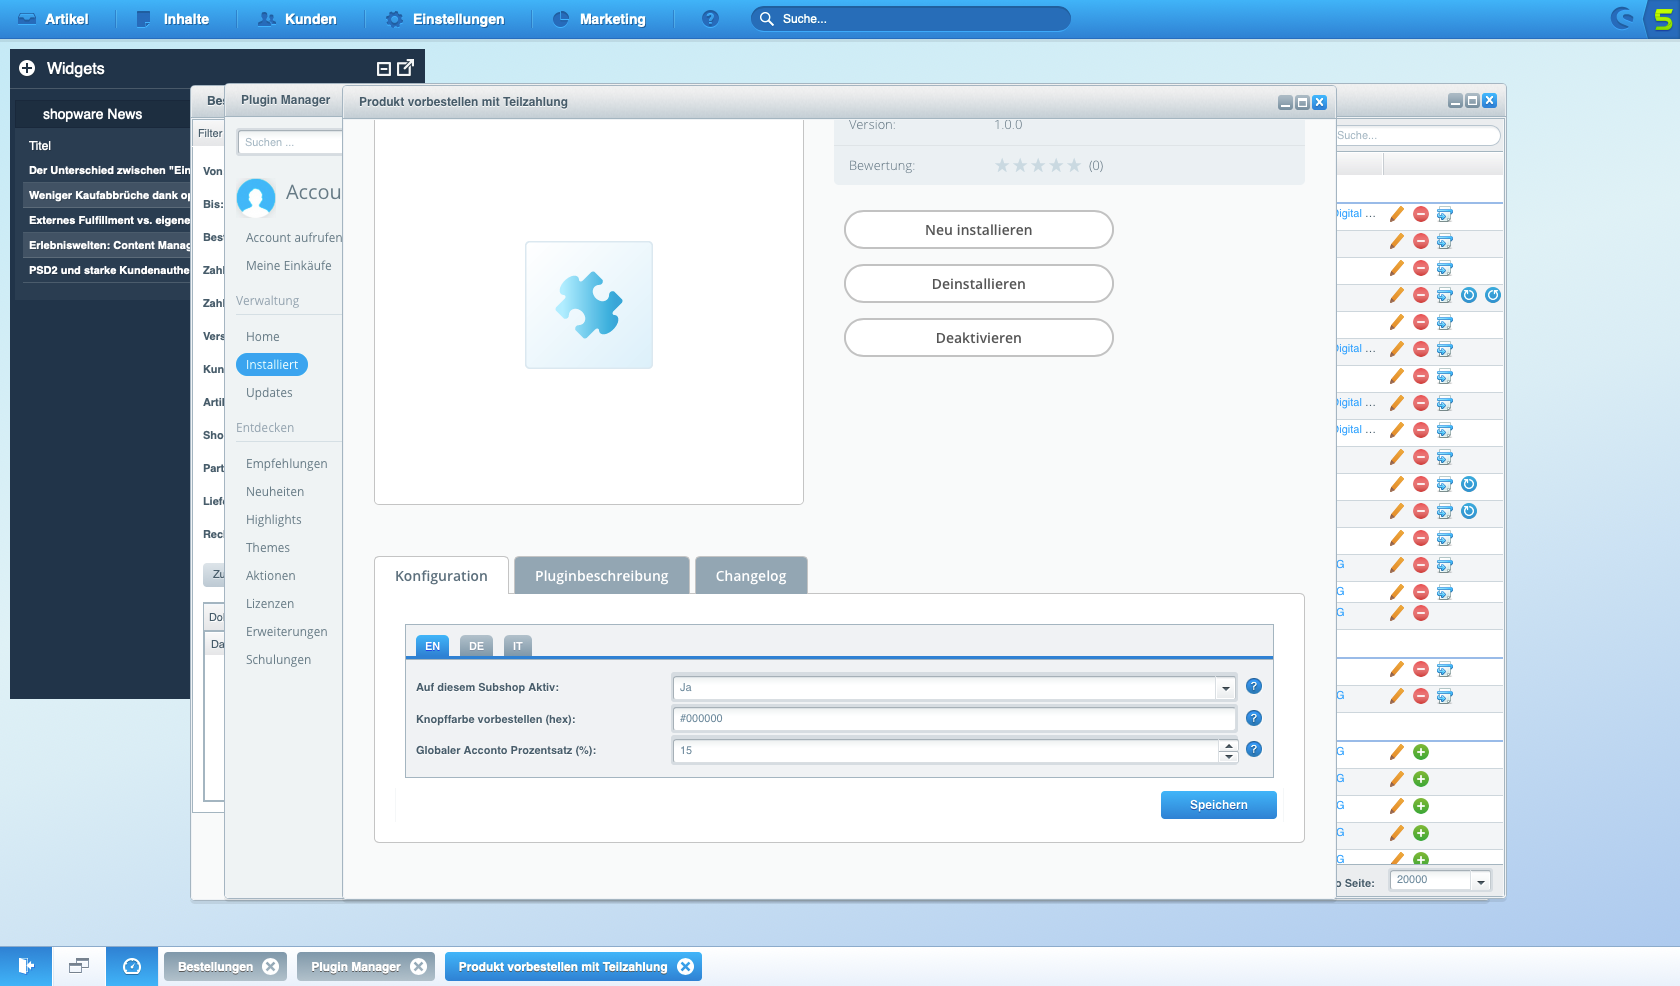Close the Bestellungen taskbar tab via X
Image resolution: width=1680 pixels, height=986 pixels.
[270, 966]
